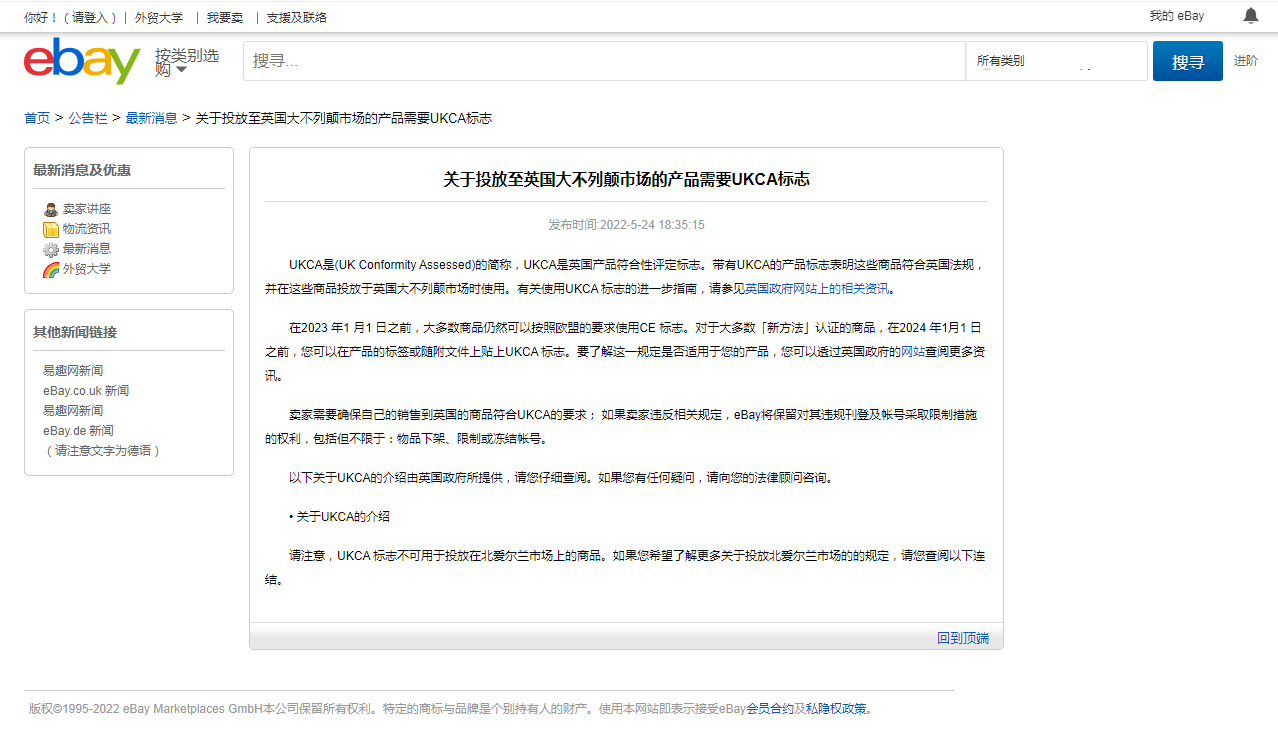1278x732 pixels.
Task: Click the blue 搜寻 search button
Action: pyautogui.click(x=1187, y=60)
